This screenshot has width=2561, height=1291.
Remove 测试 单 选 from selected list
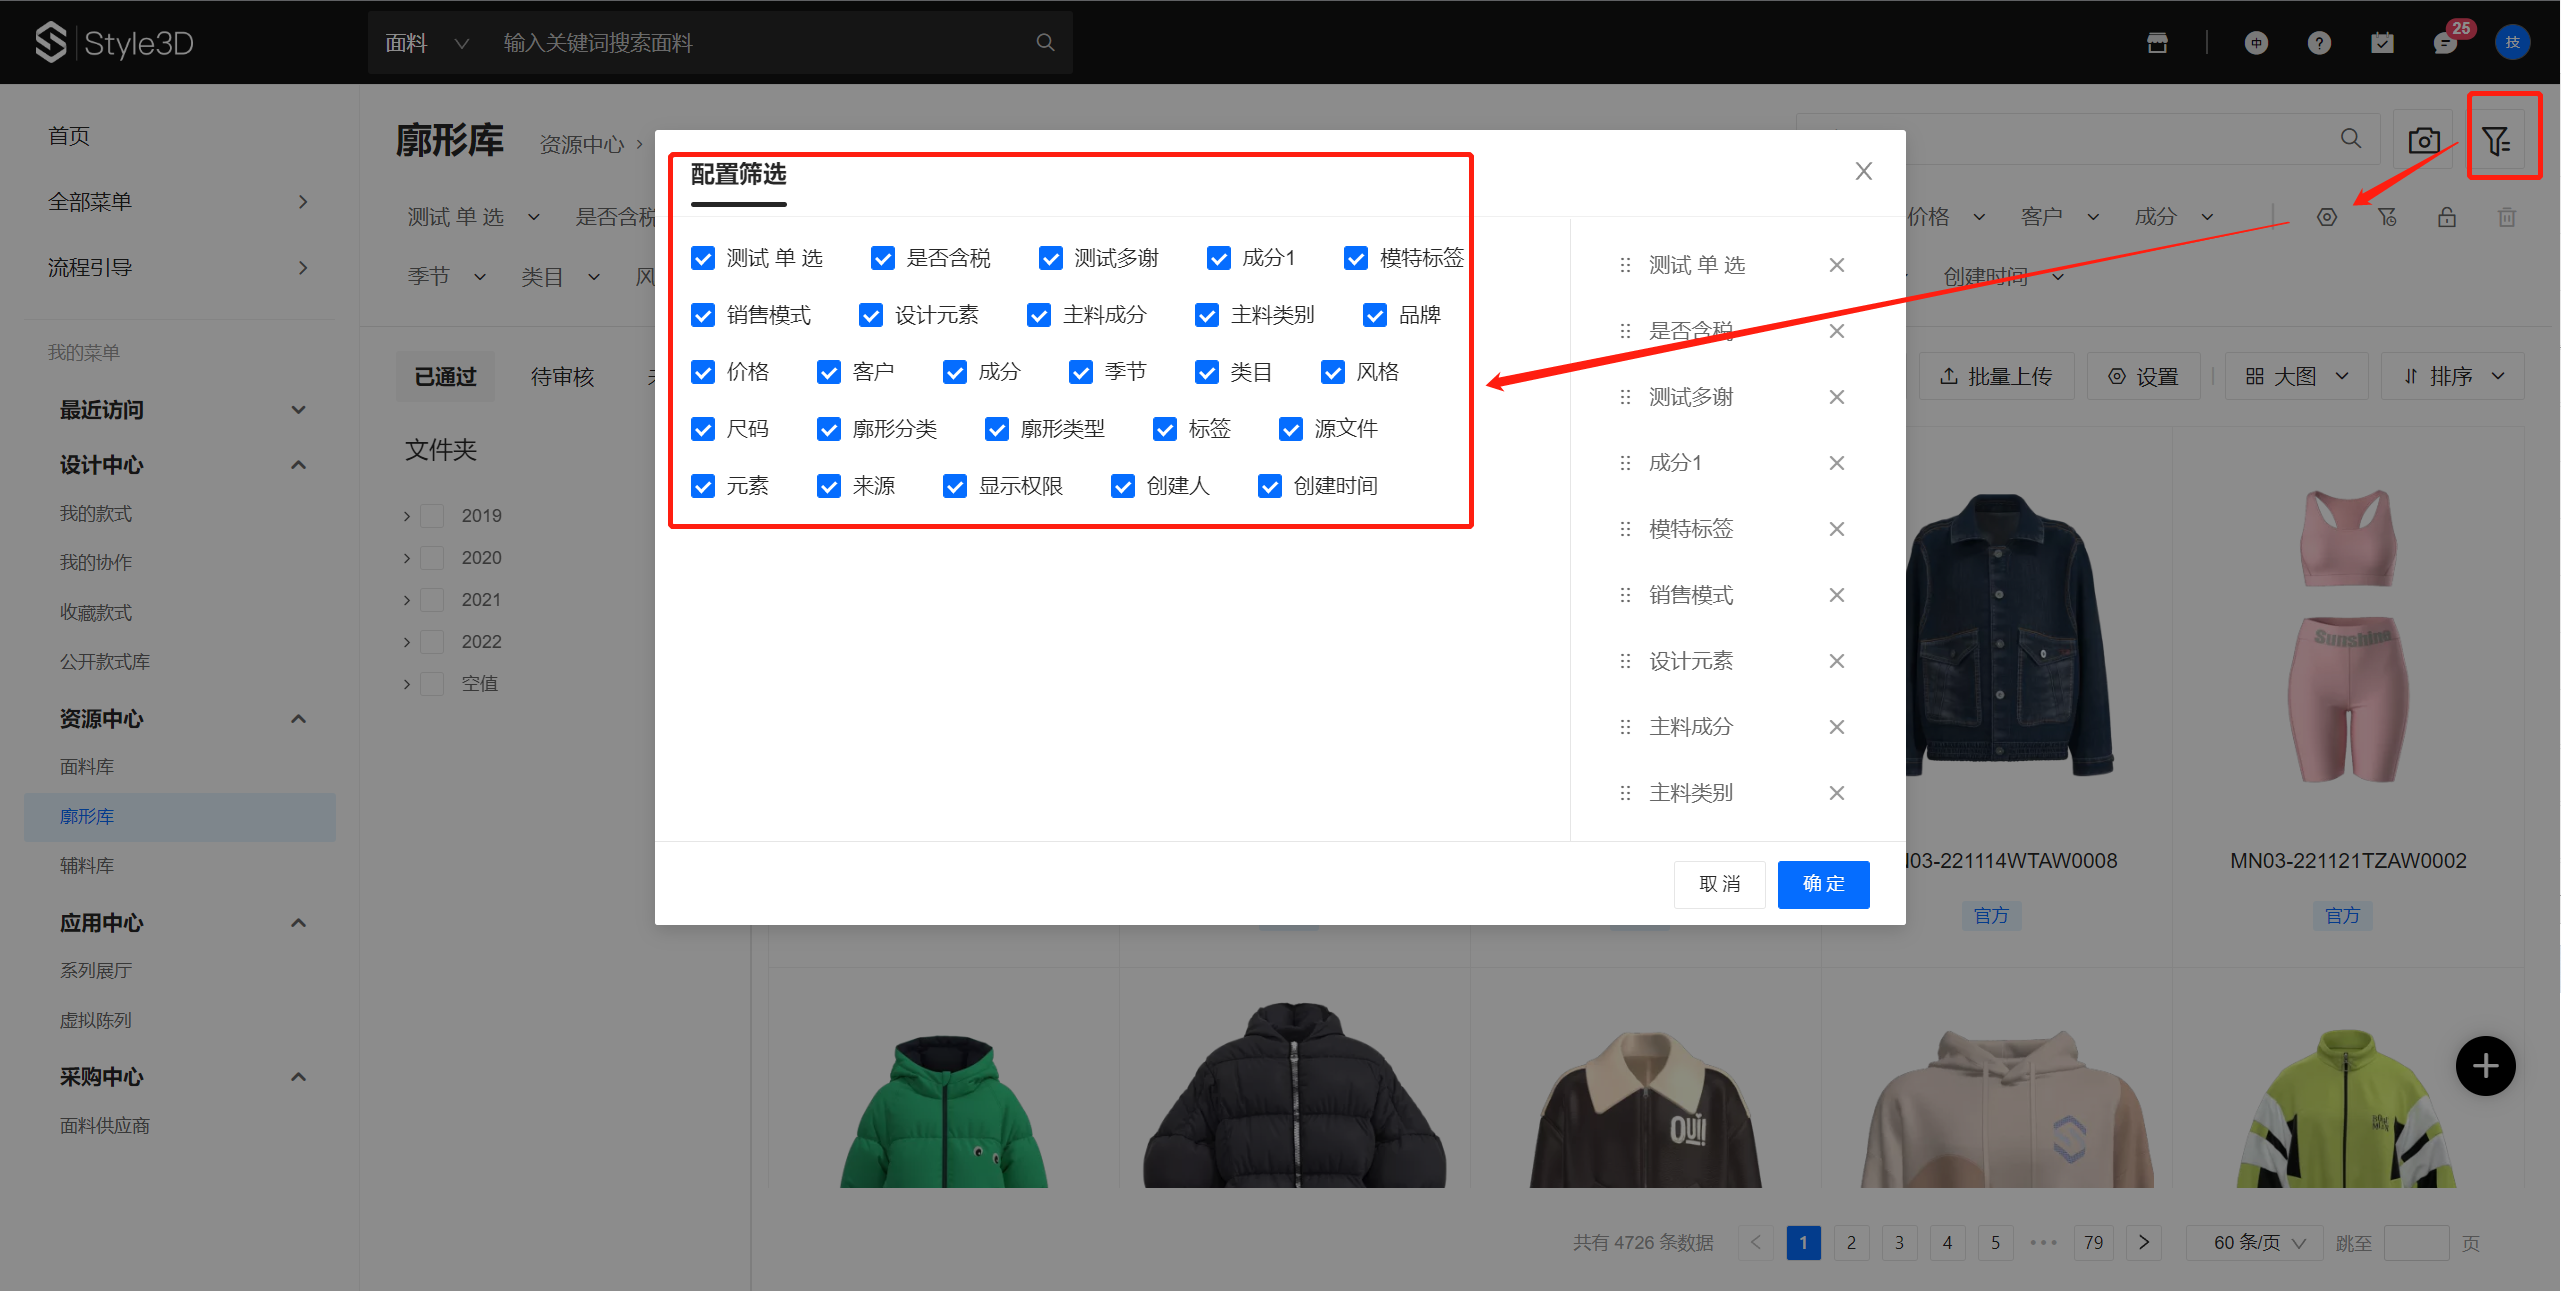pyautogui.click(x=1837, y=265)
